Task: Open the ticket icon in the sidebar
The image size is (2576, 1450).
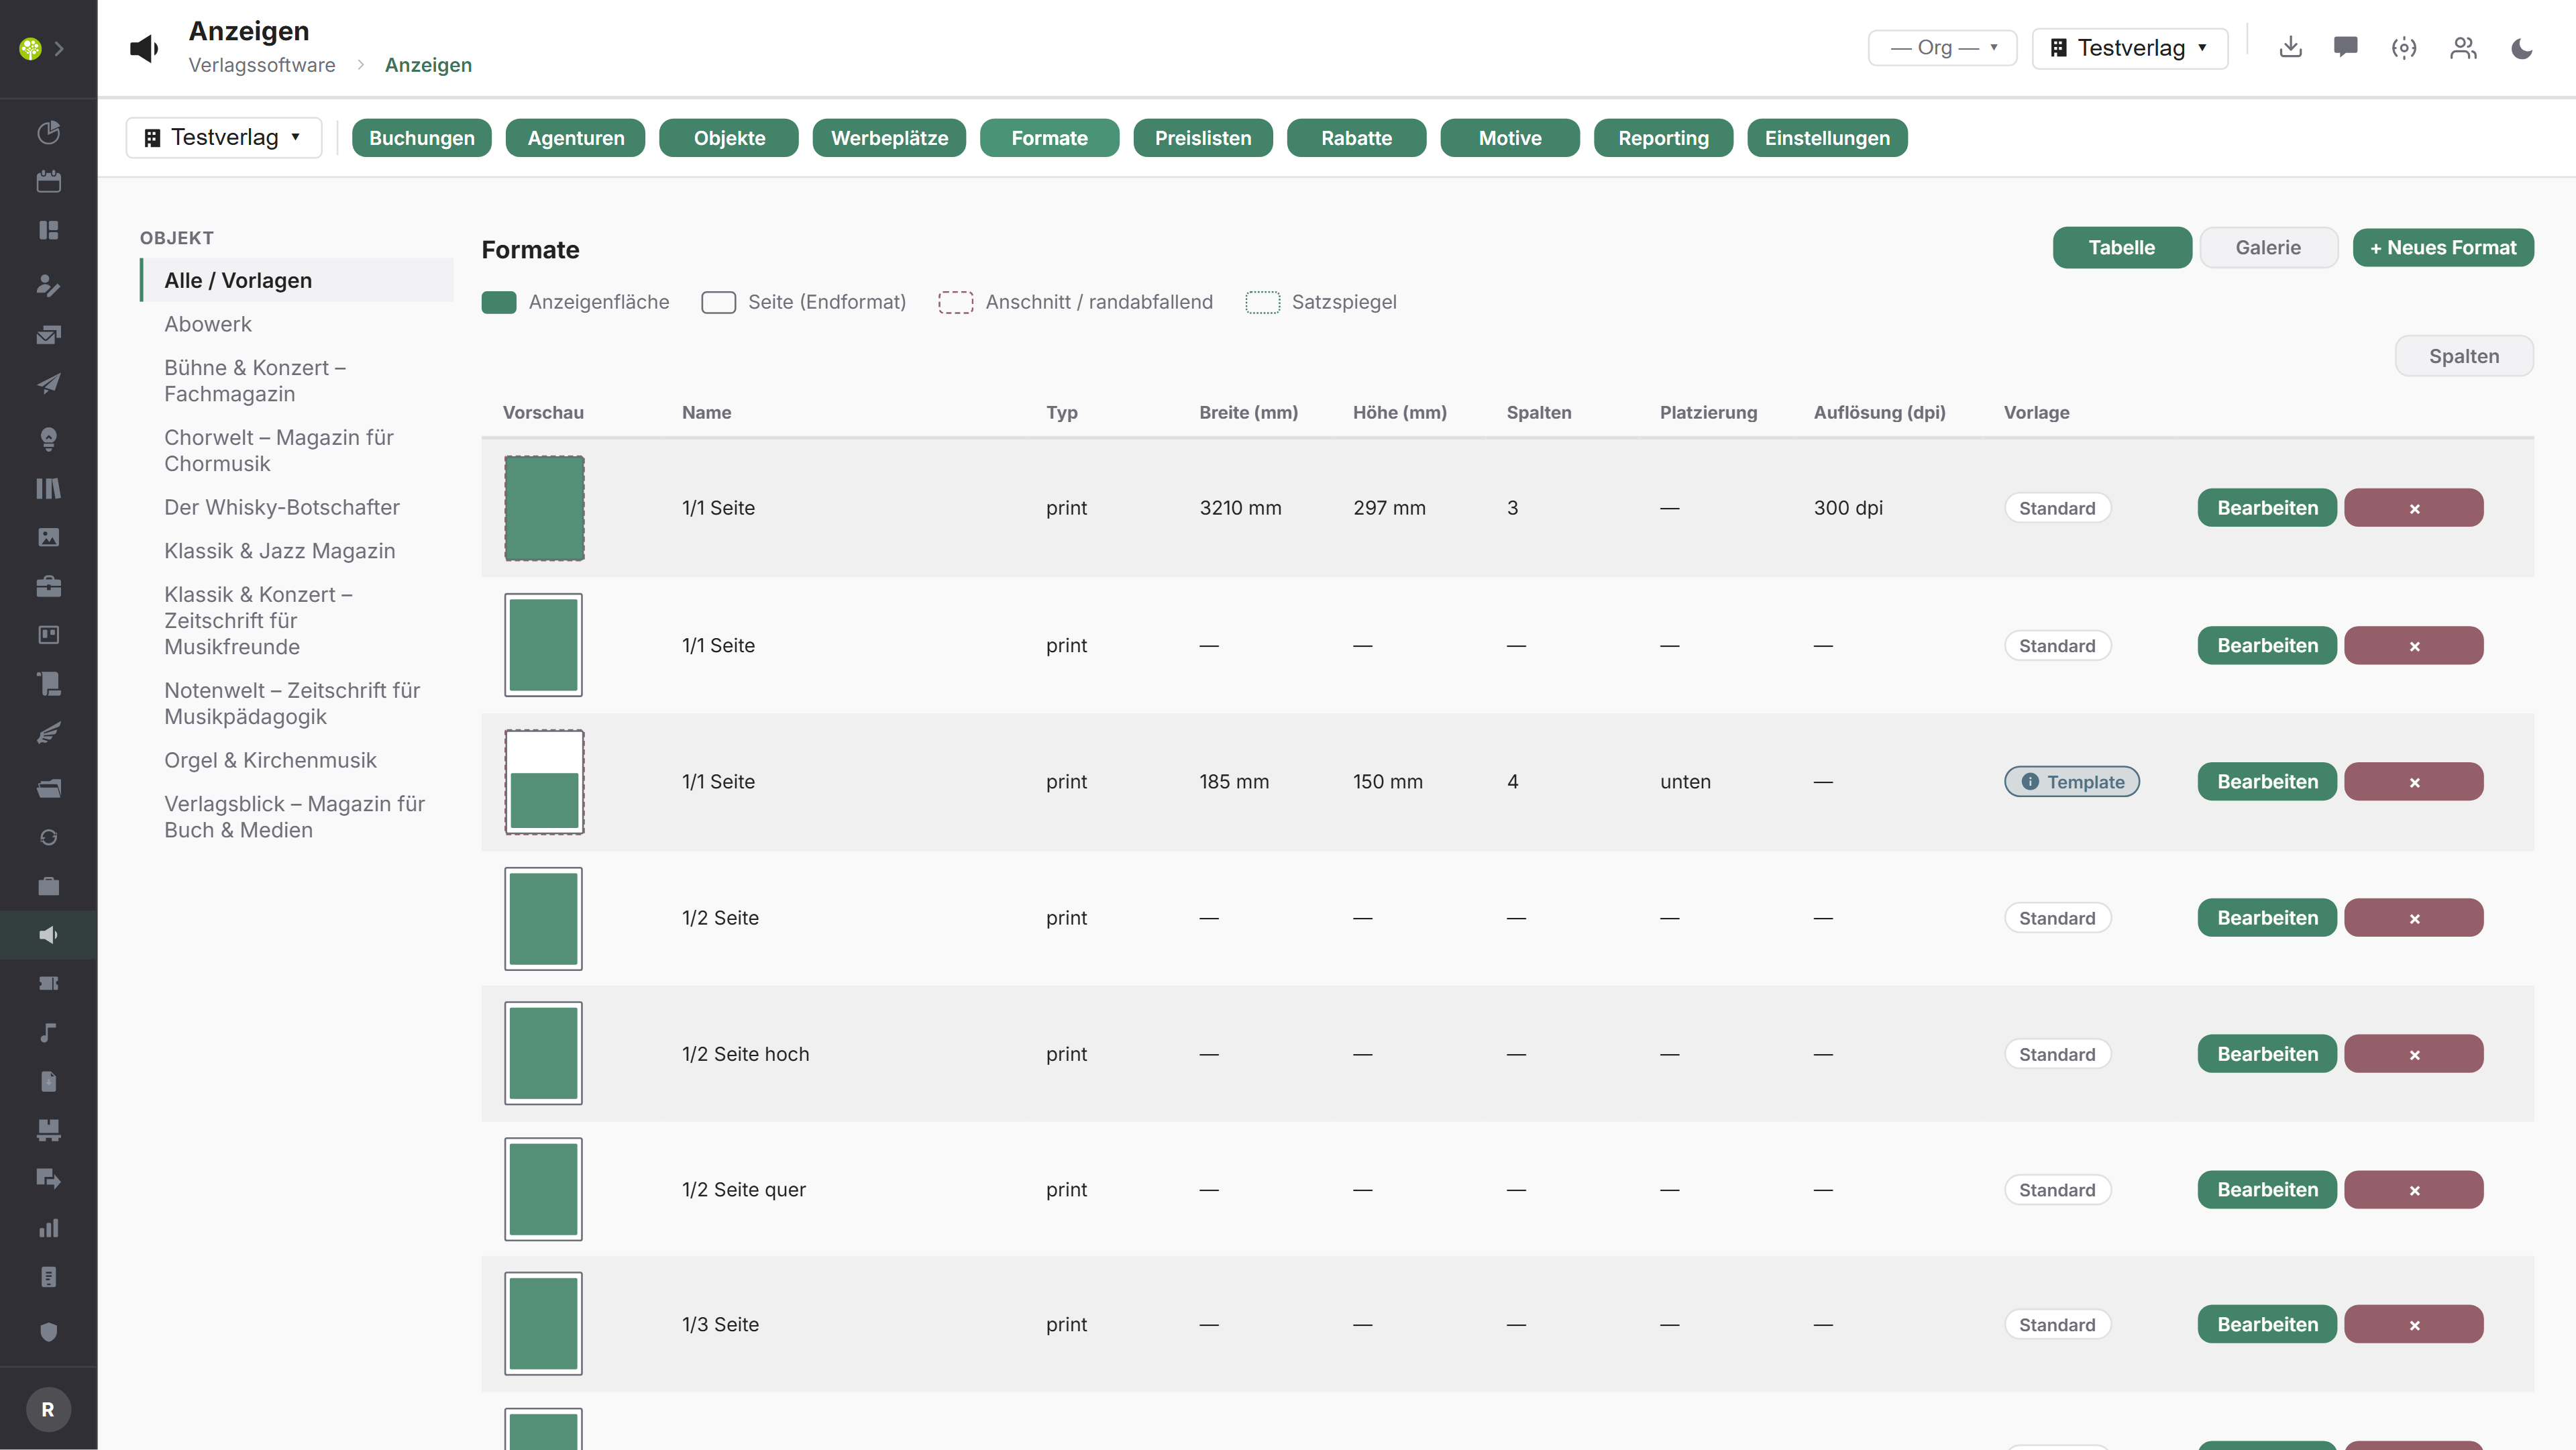Action: (x=48, y=984)
